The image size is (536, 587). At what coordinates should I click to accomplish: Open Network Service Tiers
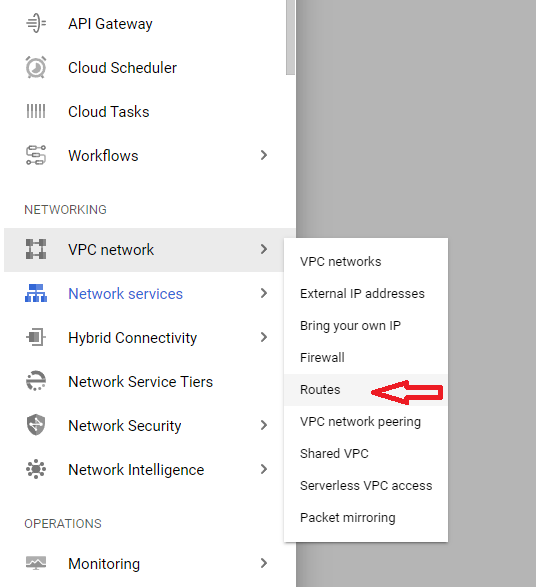click(x=140, y=381)
